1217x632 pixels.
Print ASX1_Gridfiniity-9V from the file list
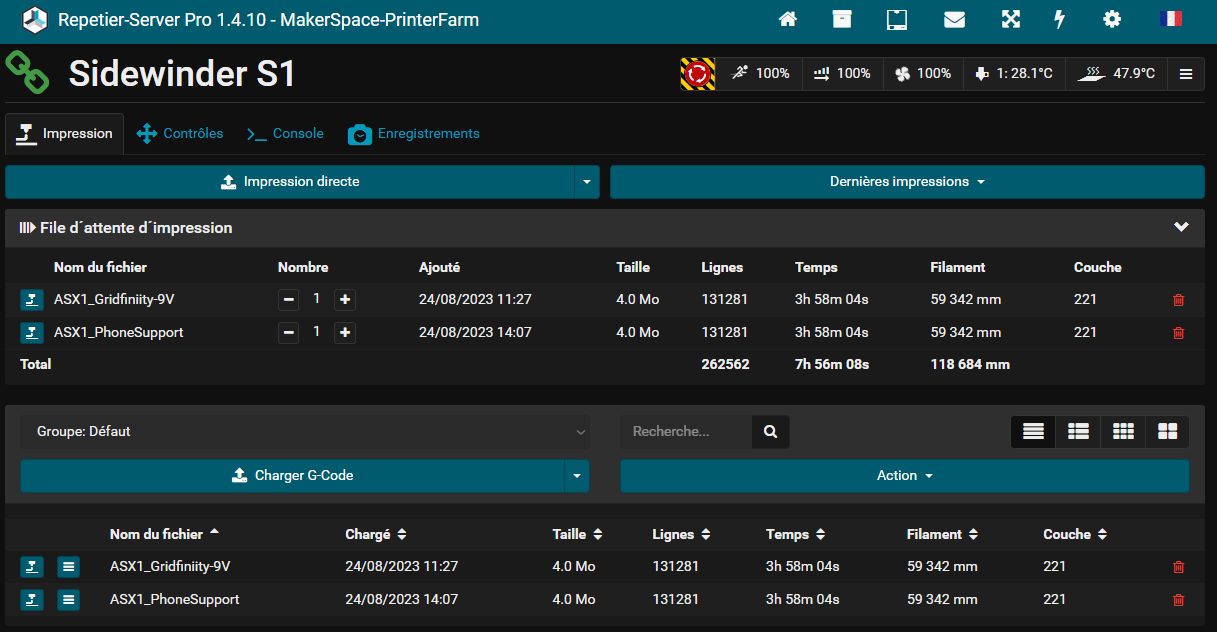pos(32,567)
